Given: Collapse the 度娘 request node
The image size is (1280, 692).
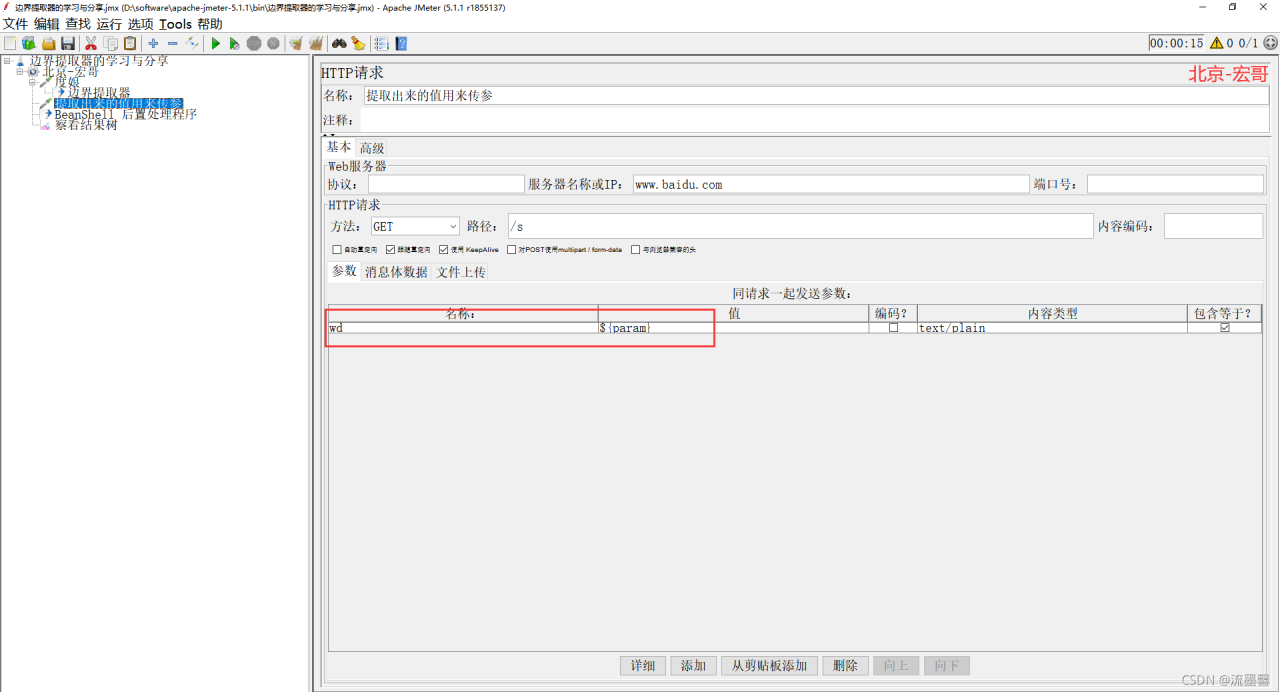Looking at the screenshot, I should (33, 82).
